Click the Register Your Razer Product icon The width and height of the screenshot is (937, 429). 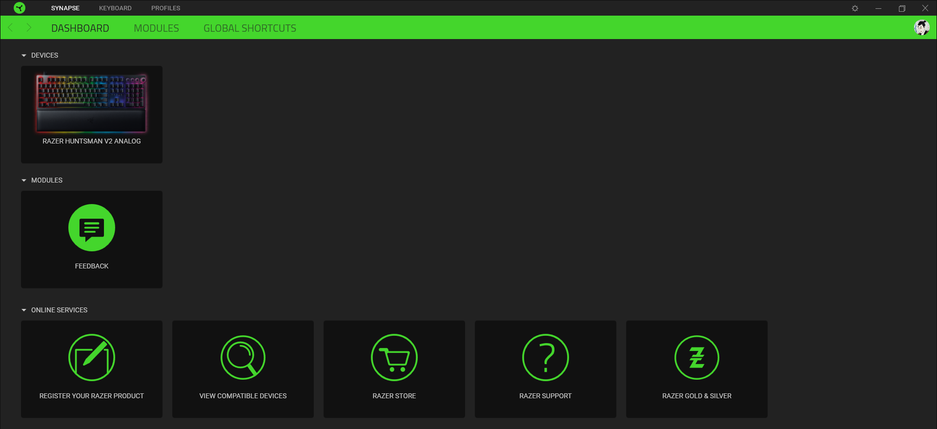click(91, 357)
